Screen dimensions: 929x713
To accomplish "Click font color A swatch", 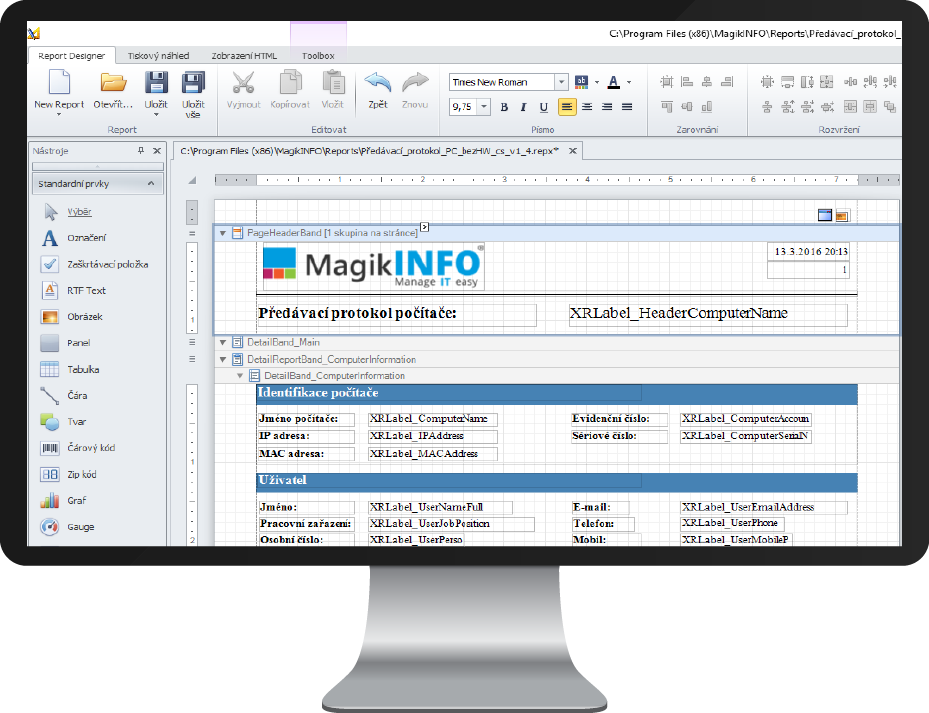I will coord(614,82).
